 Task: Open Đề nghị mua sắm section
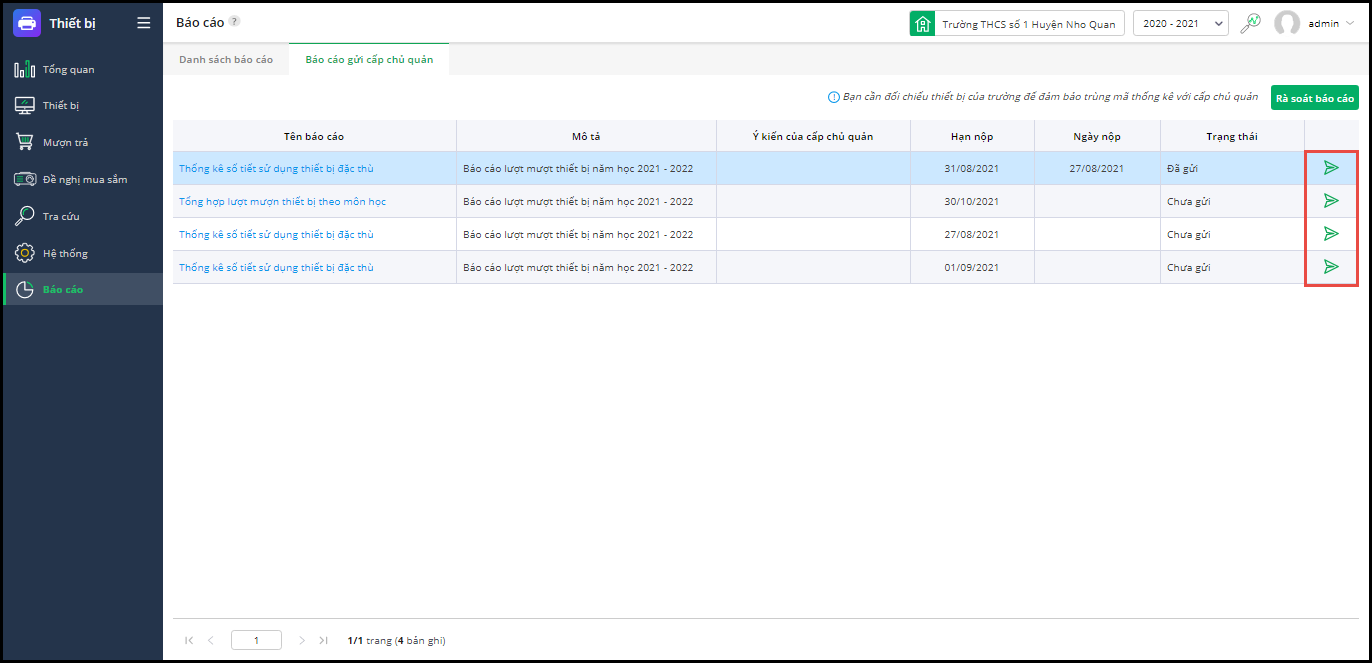click(x=82, y=179)
